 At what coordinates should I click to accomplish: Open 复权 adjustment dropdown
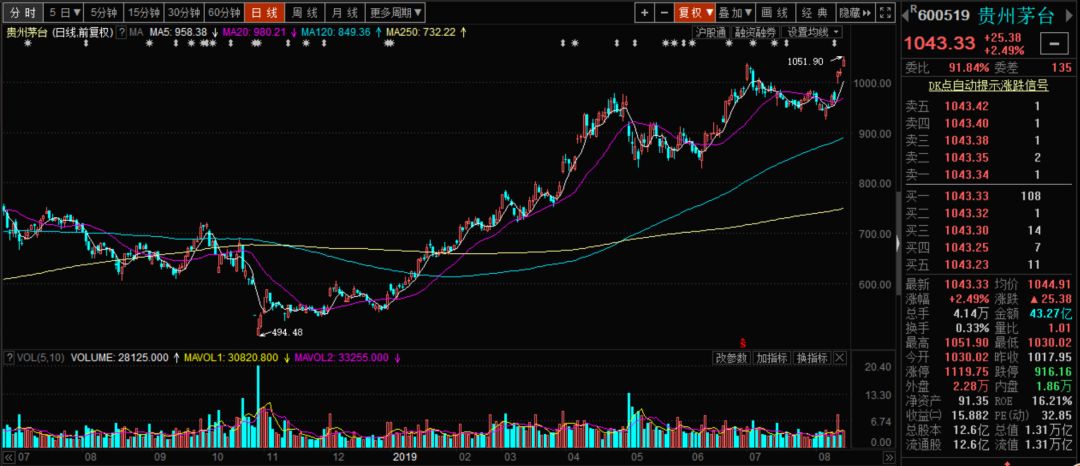[694, 12]
